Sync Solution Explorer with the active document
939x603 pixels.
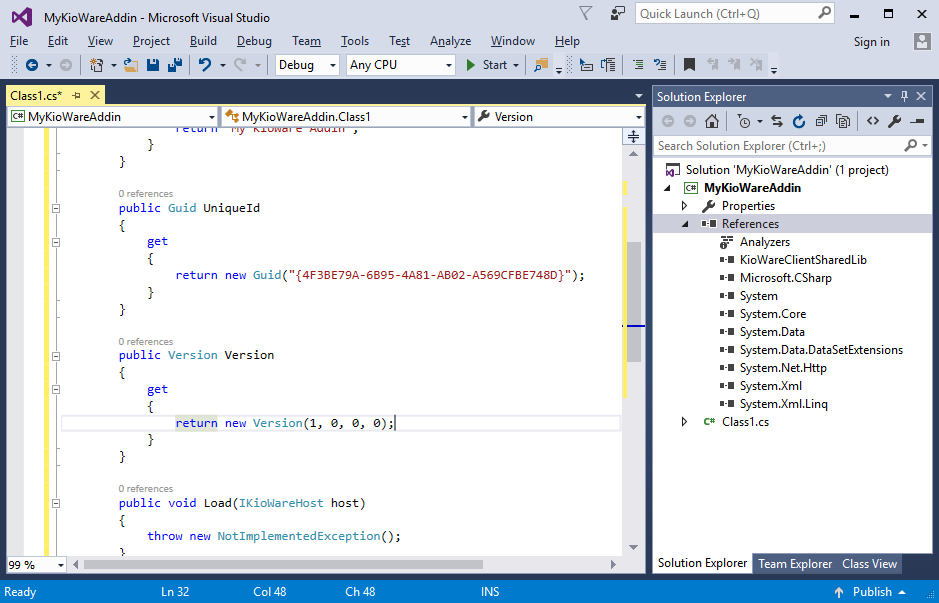click(x=777, y=122)
